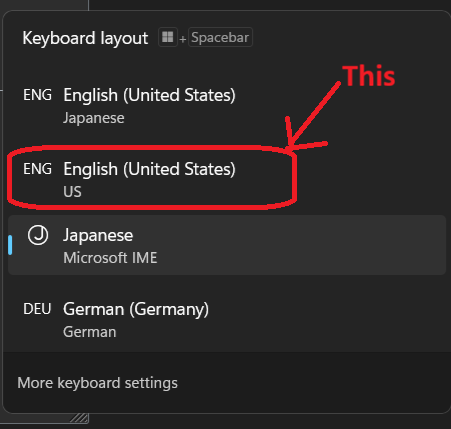This screenshot has height=429, width=451.
Task: Click the resize grip below the flyout
Action: coord(79,418)
